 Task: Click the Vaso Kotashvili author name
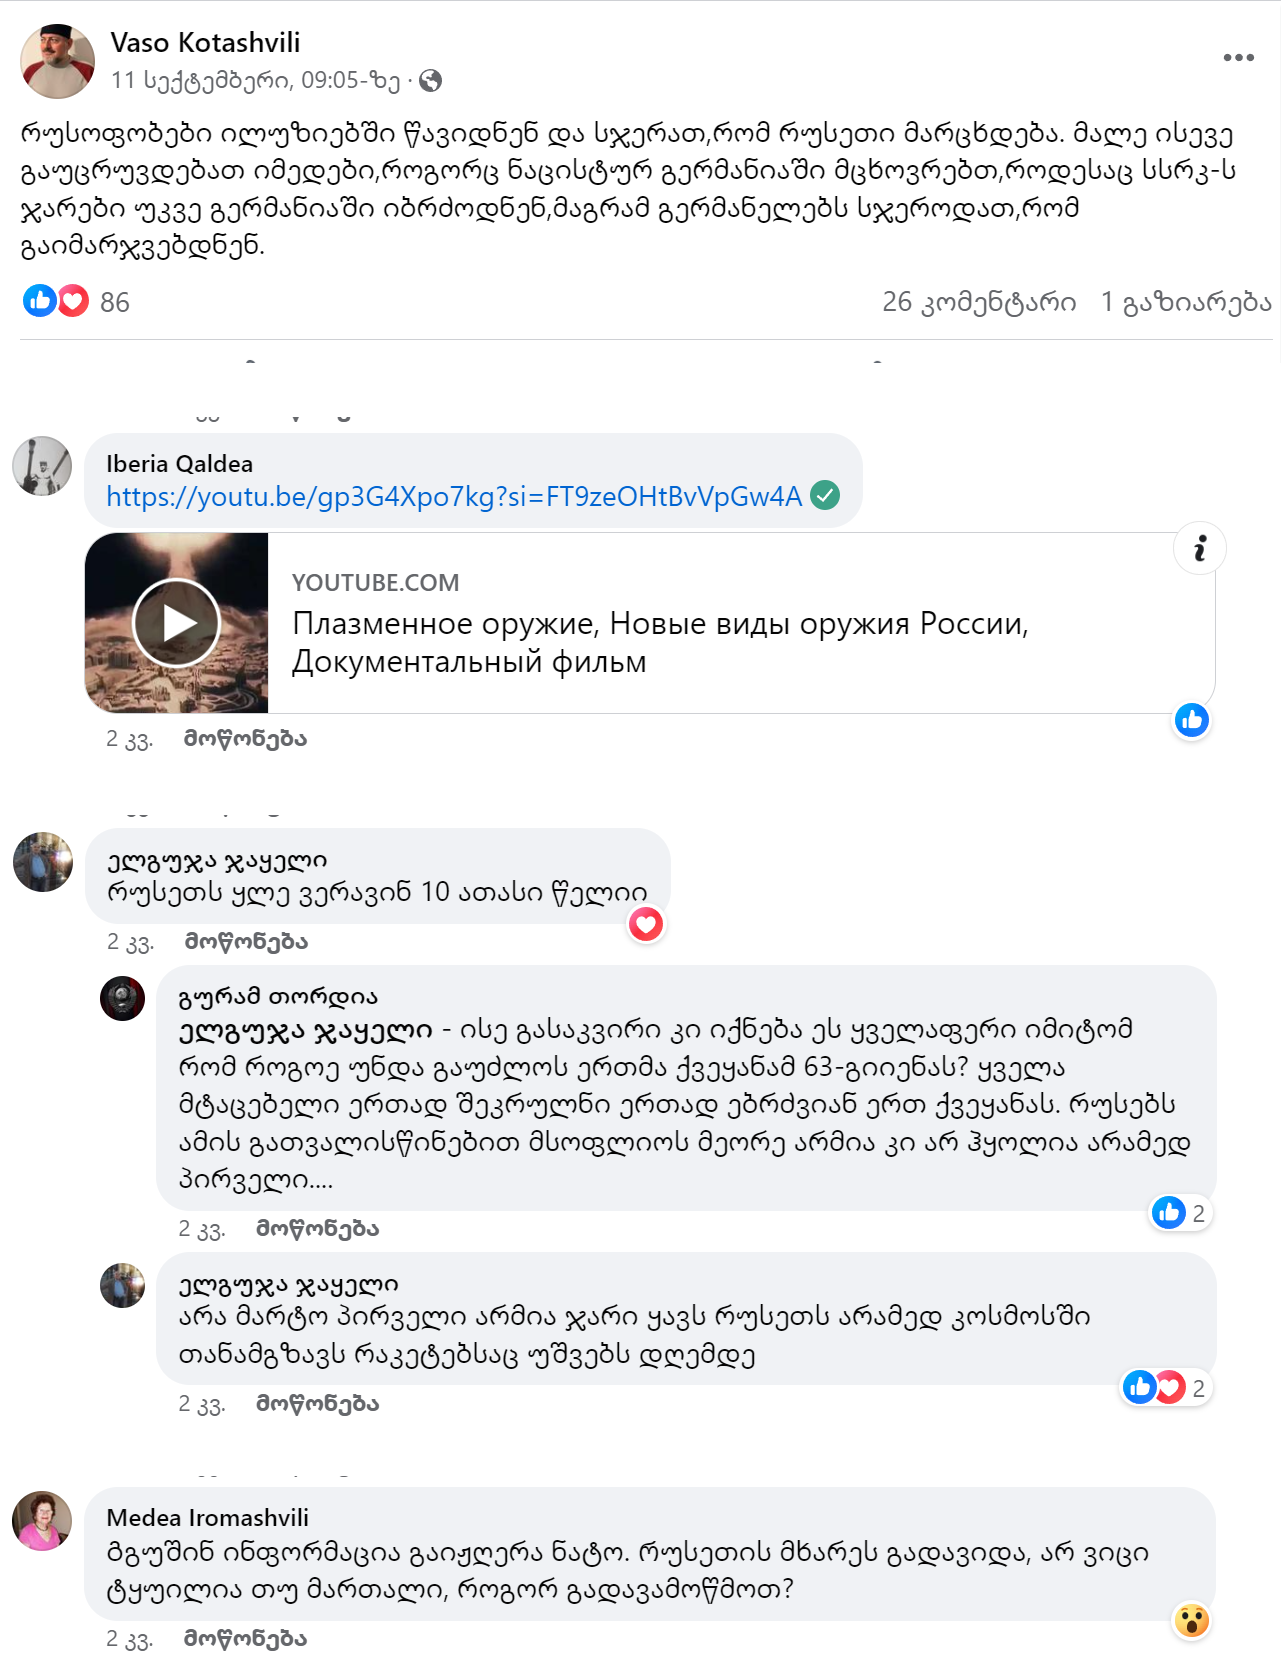pyautogui.click(x=205, y=42)
